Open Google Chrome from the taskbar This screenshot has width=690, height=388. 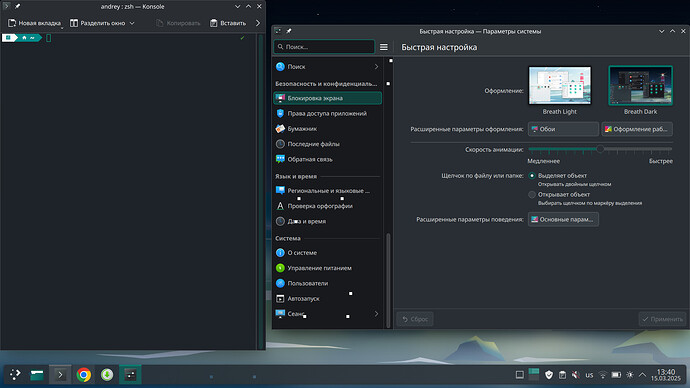(84, 375)
